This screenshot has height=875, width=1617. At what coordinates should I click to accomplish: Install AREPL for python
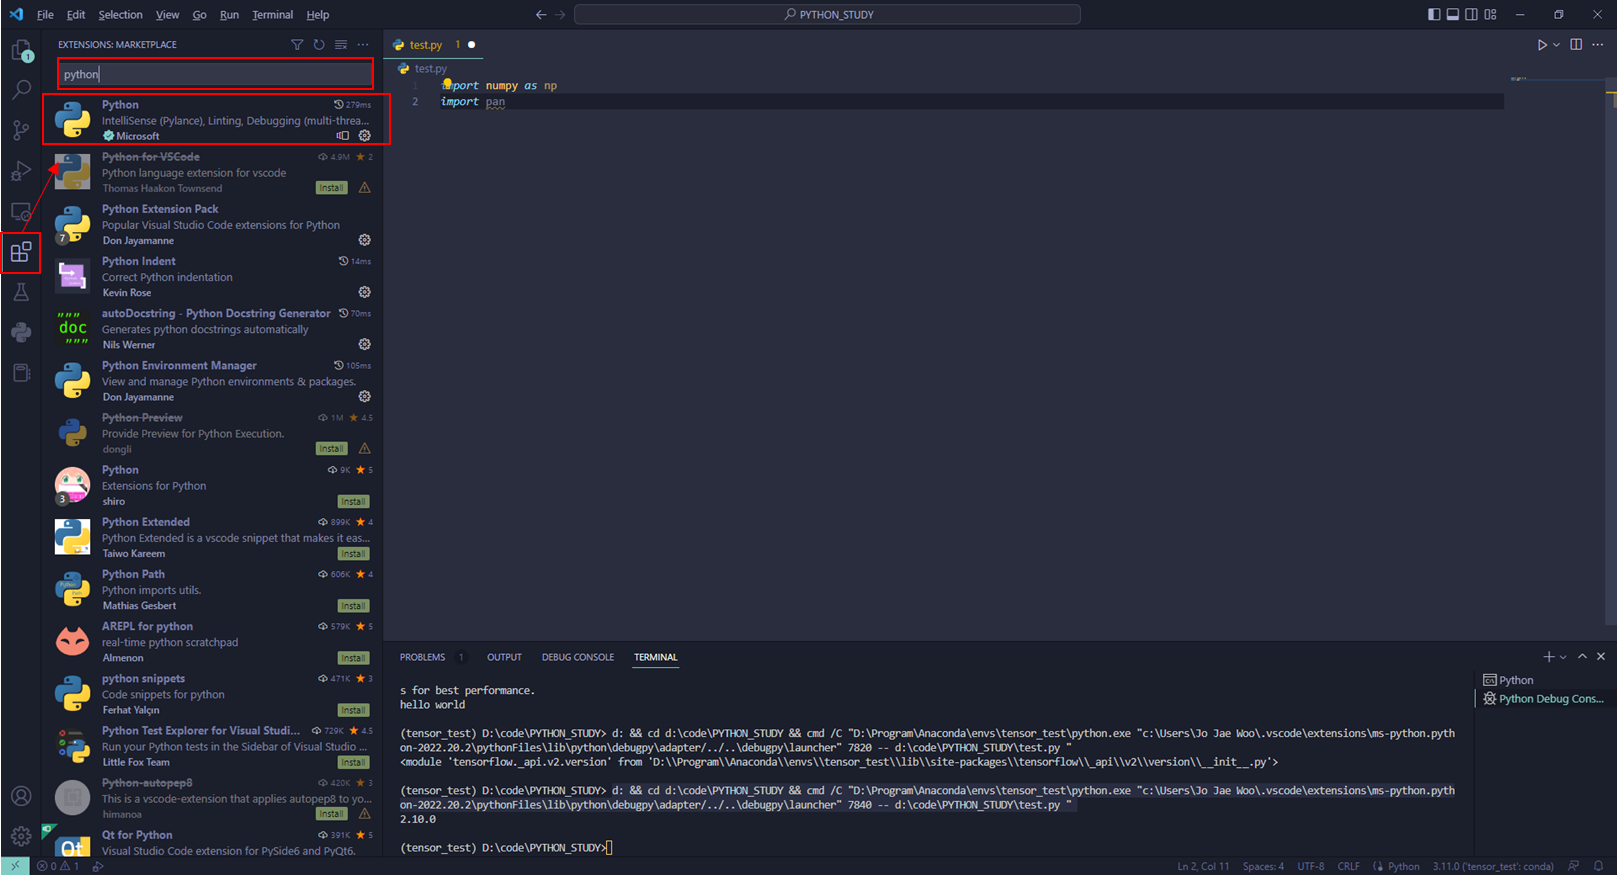coord(353,658)
